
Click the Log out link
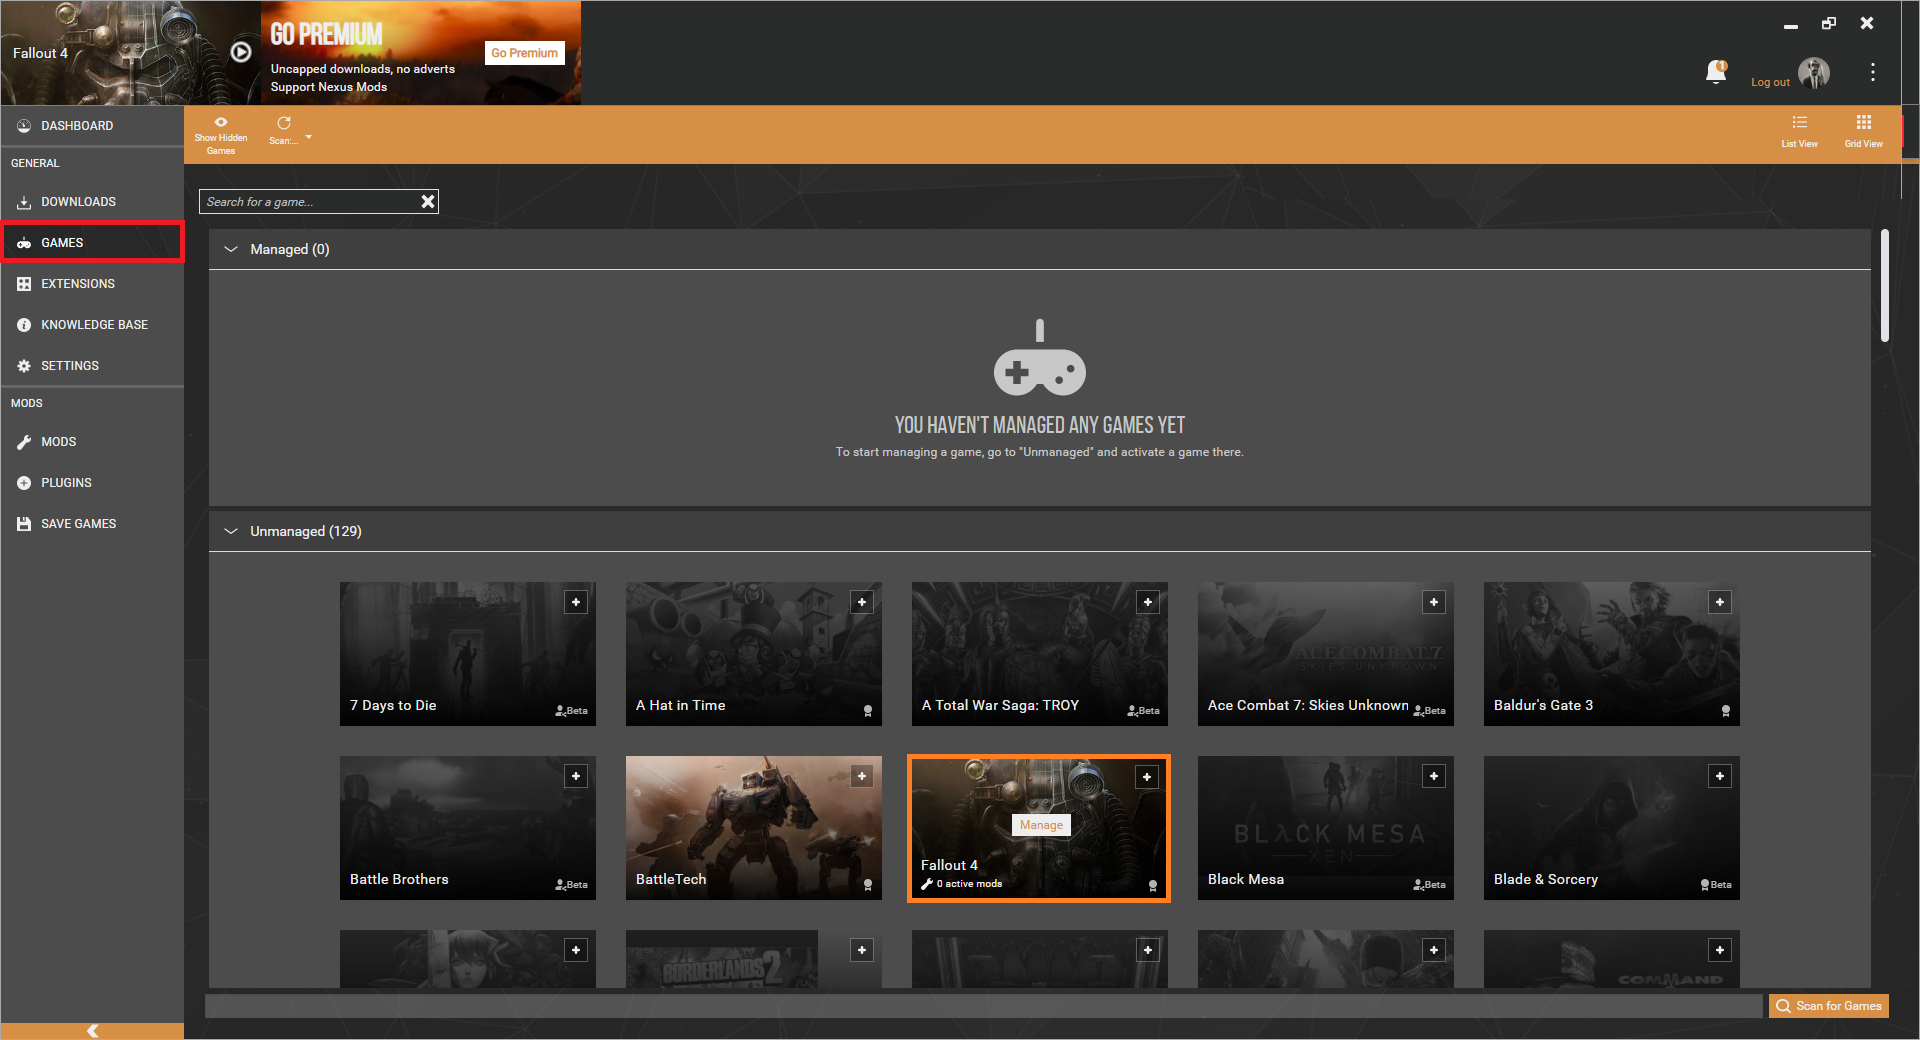point(1770,82)
